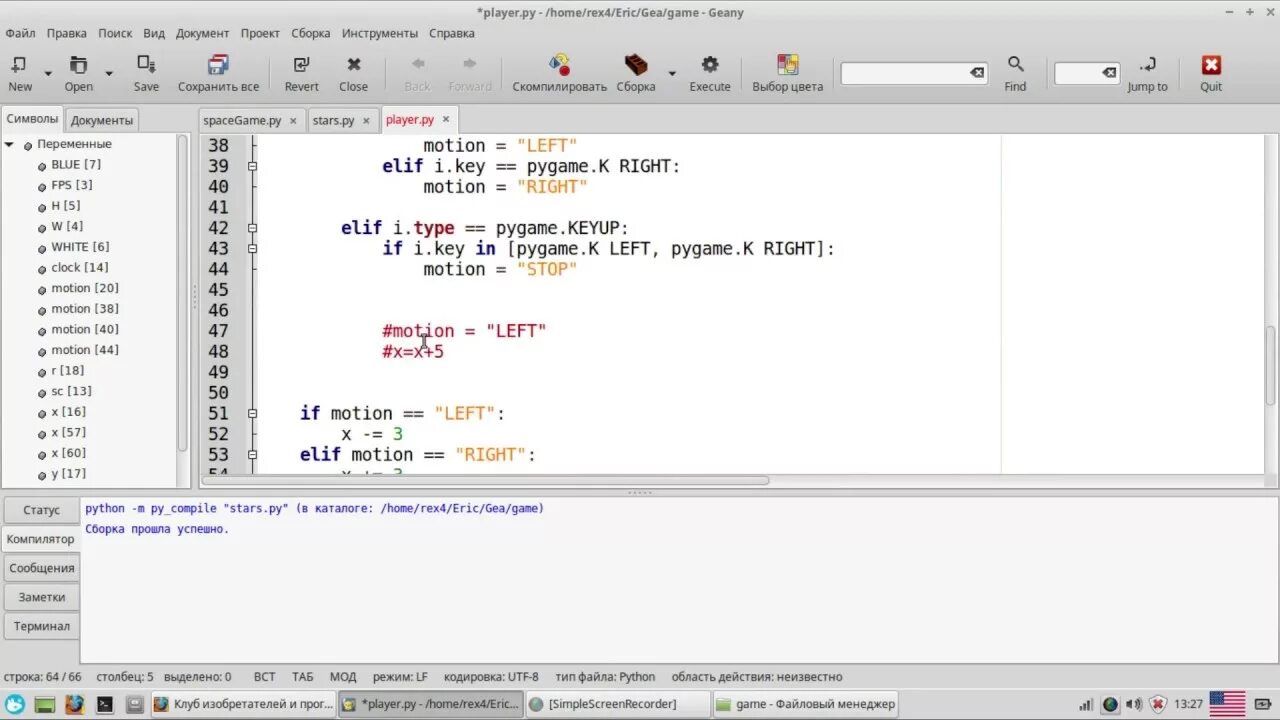Viewport: 1280px width, 720px height.
Task: Show the Терминал message tab
Action: (41, 626)
